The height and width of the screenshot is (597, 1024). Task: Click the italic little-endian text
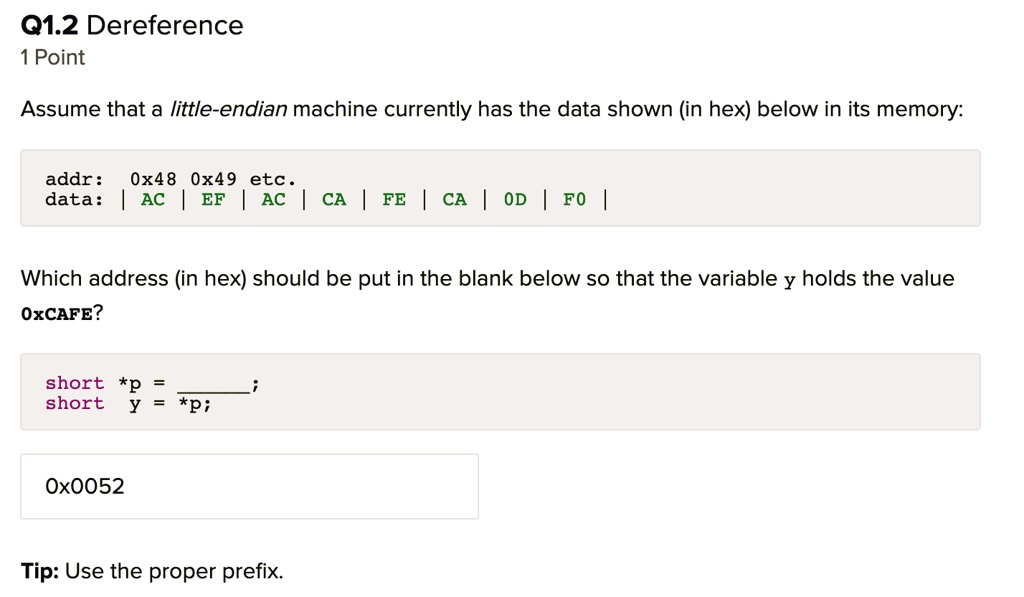click(229, 109)
